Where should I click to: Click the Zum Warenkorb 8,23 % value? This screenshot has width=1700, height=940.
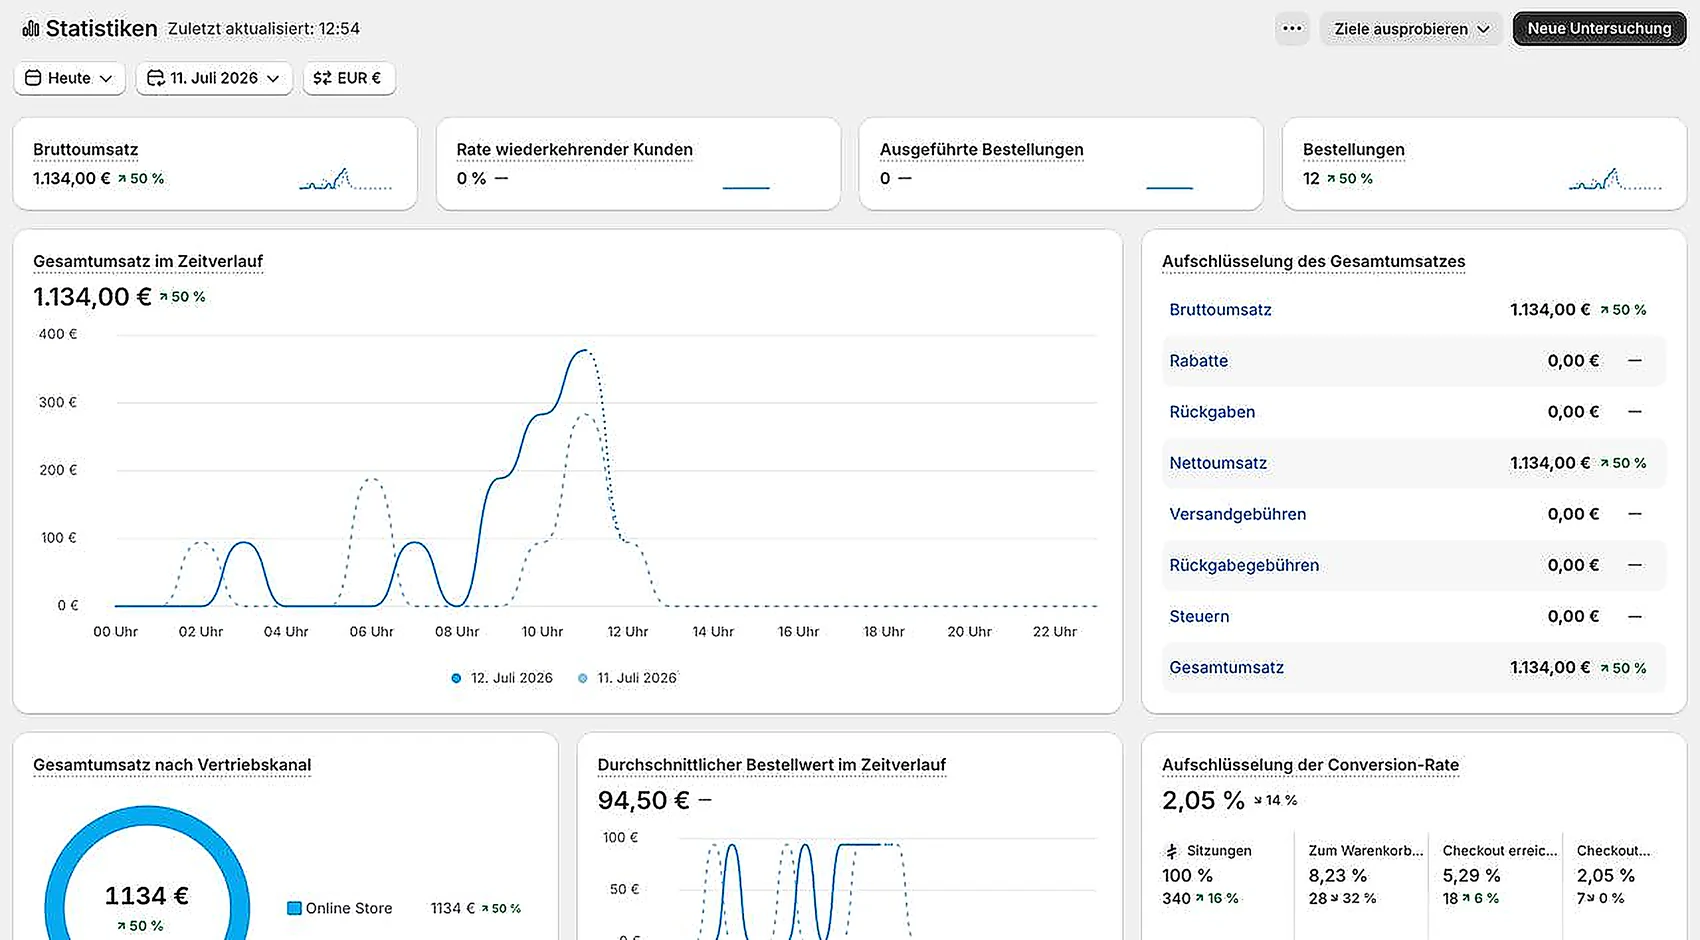1337,875
